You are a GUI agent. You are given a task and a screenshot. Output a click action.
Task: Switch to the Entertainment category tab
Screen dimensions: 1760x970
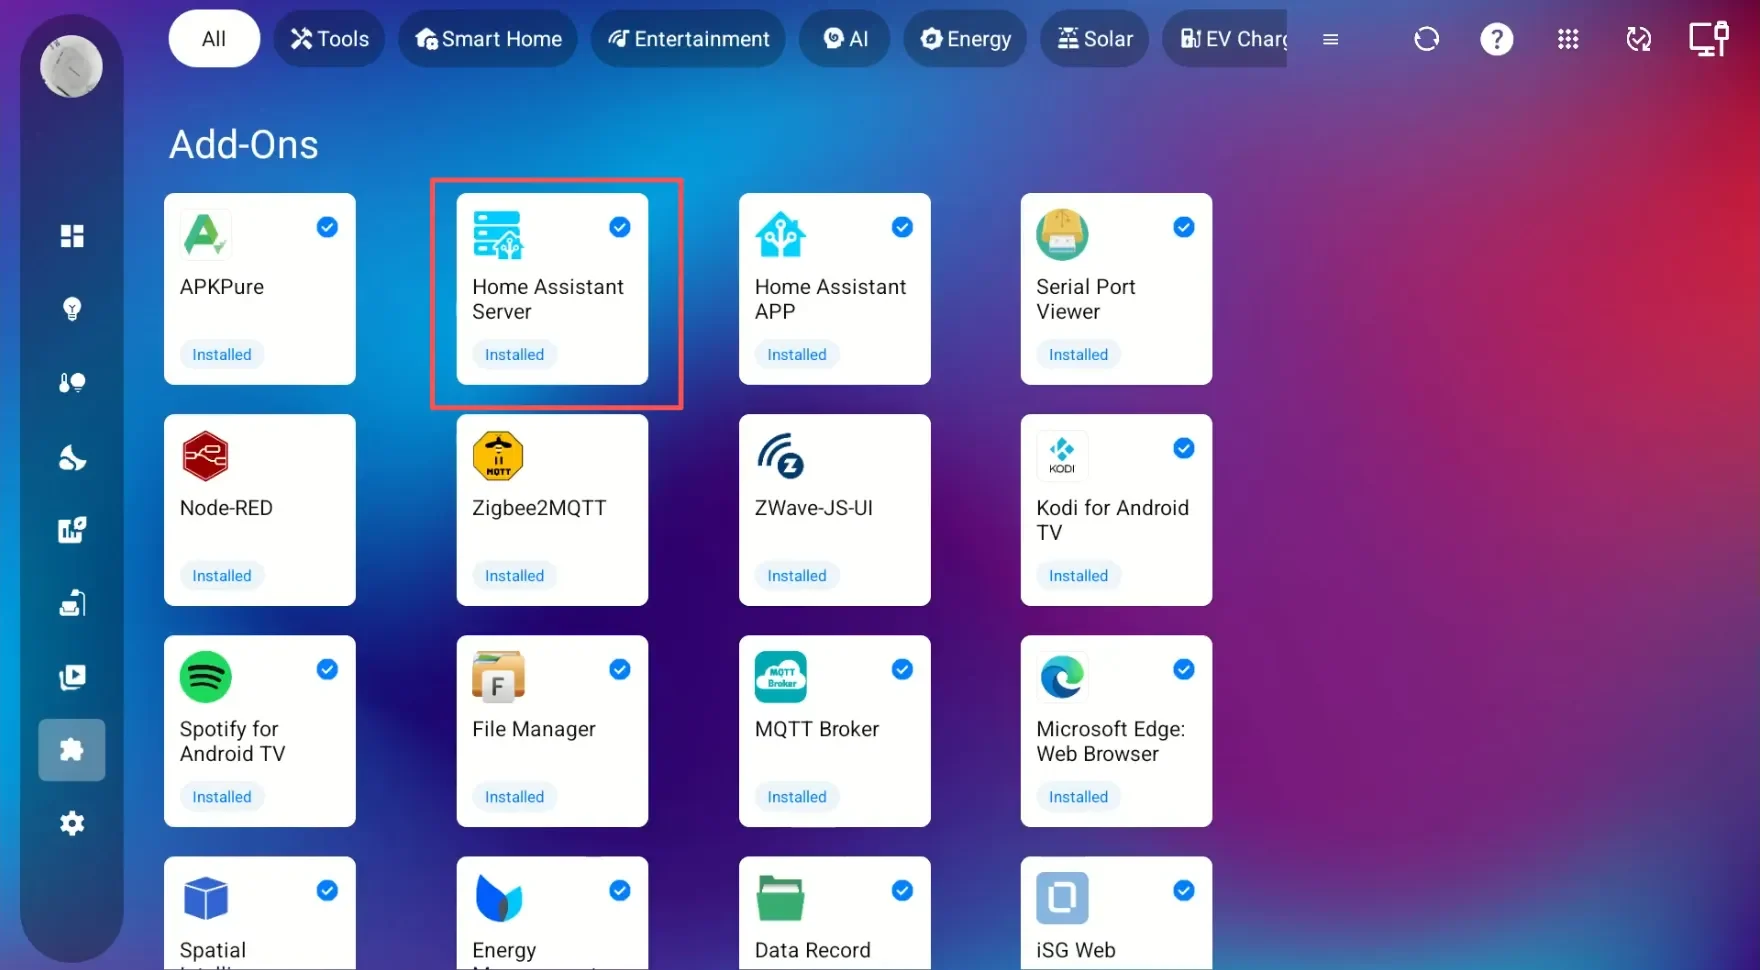click(x=688, y=39)
